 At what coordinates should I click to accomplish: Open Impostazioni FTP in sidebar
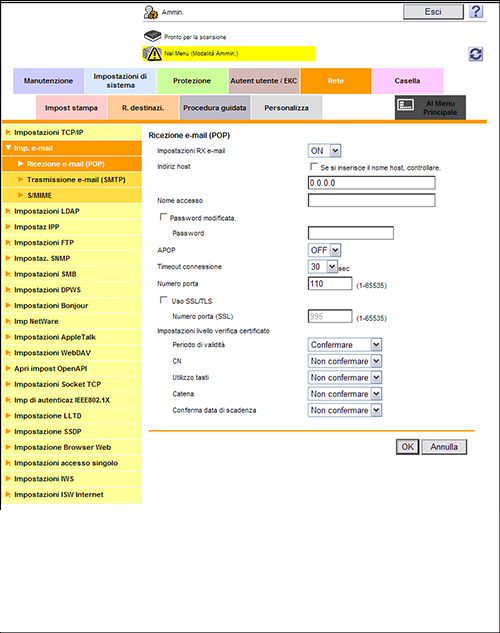(x=72, y=243)
